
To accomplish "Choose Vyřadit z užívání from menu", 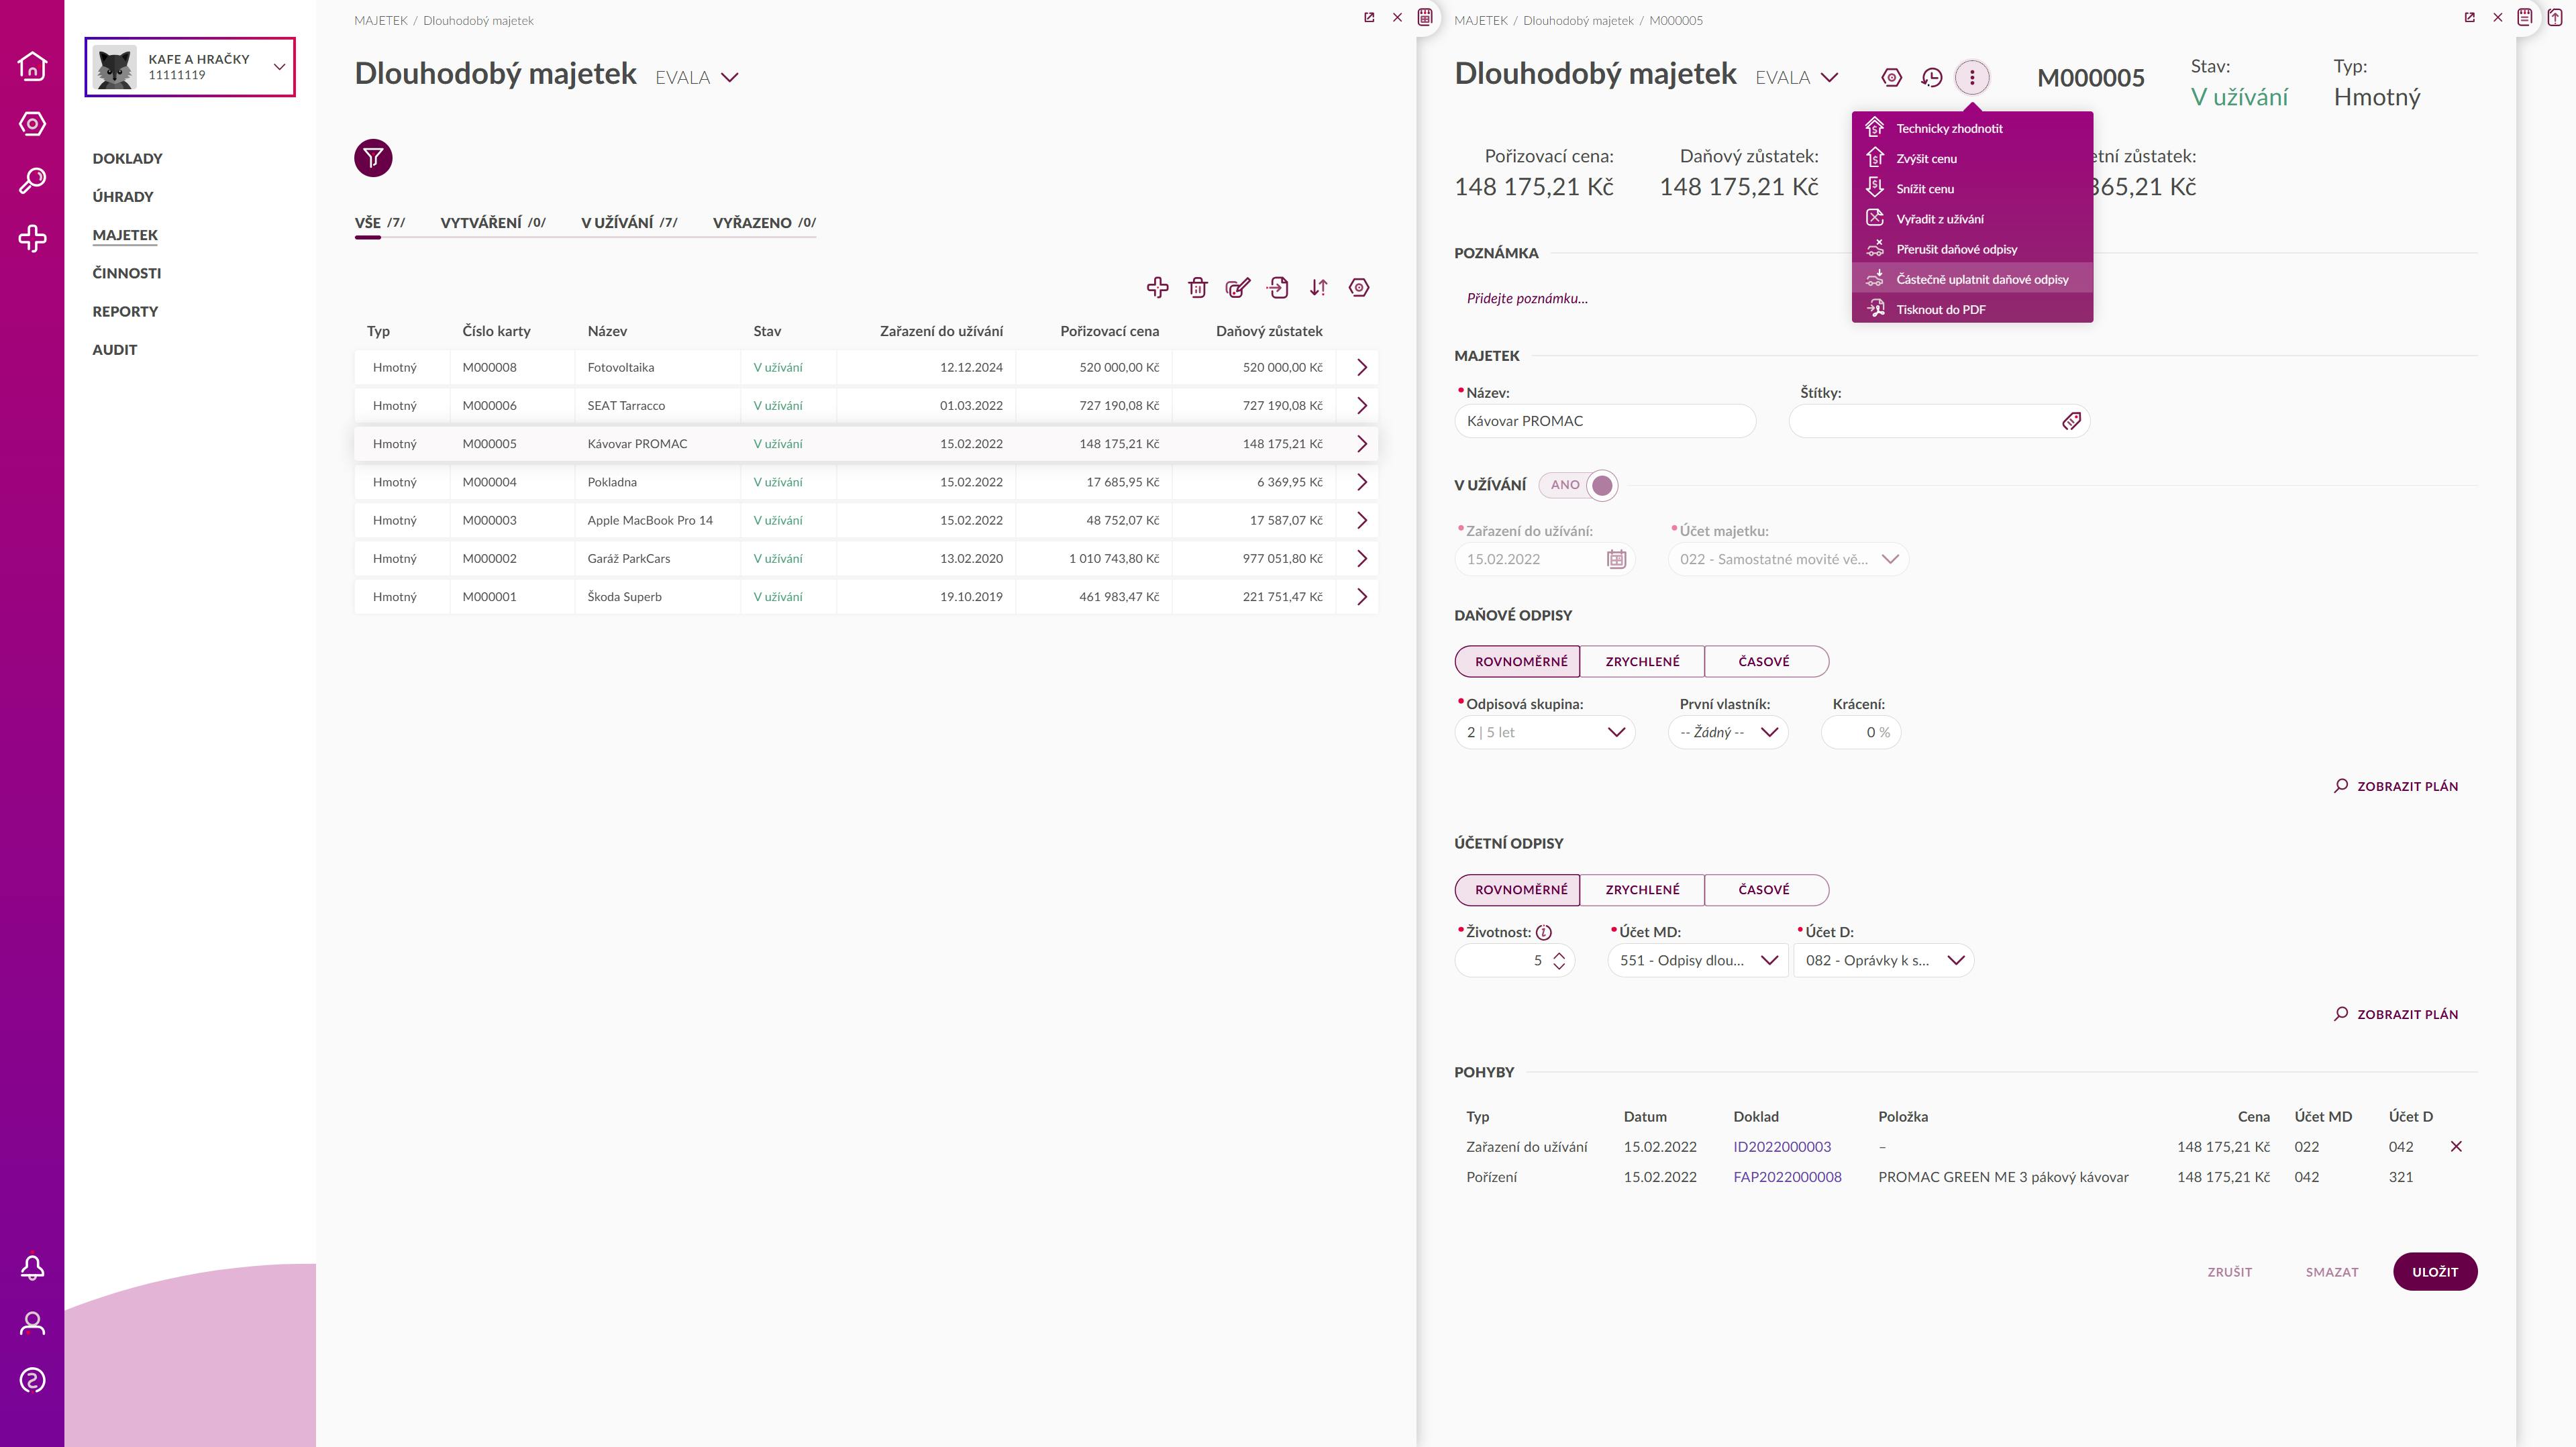I will 1972,219.
